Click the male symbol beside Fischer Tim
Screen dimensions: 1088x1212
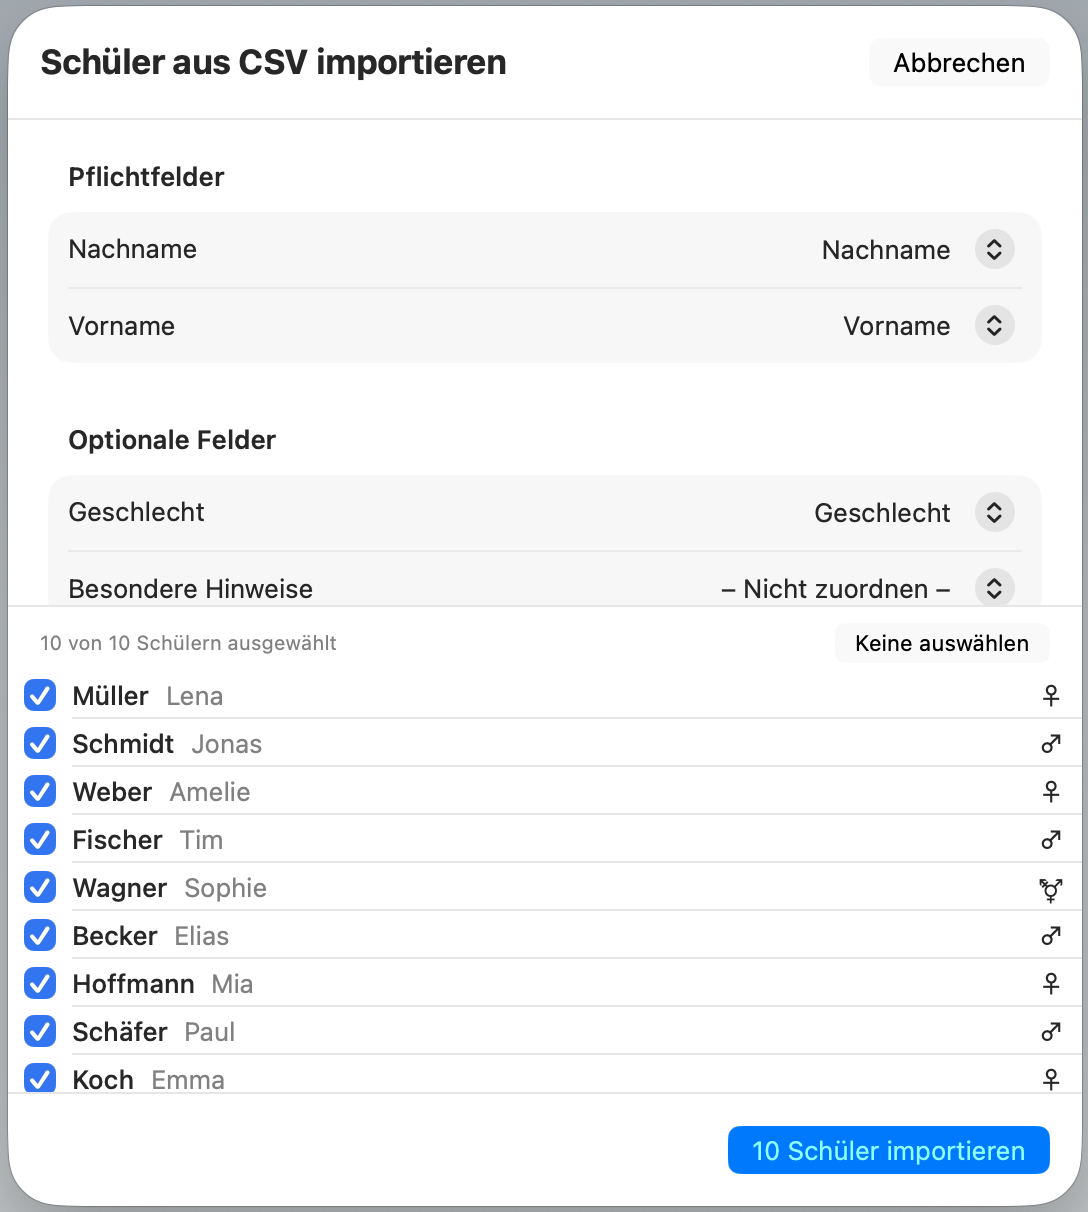[1051, 839]
